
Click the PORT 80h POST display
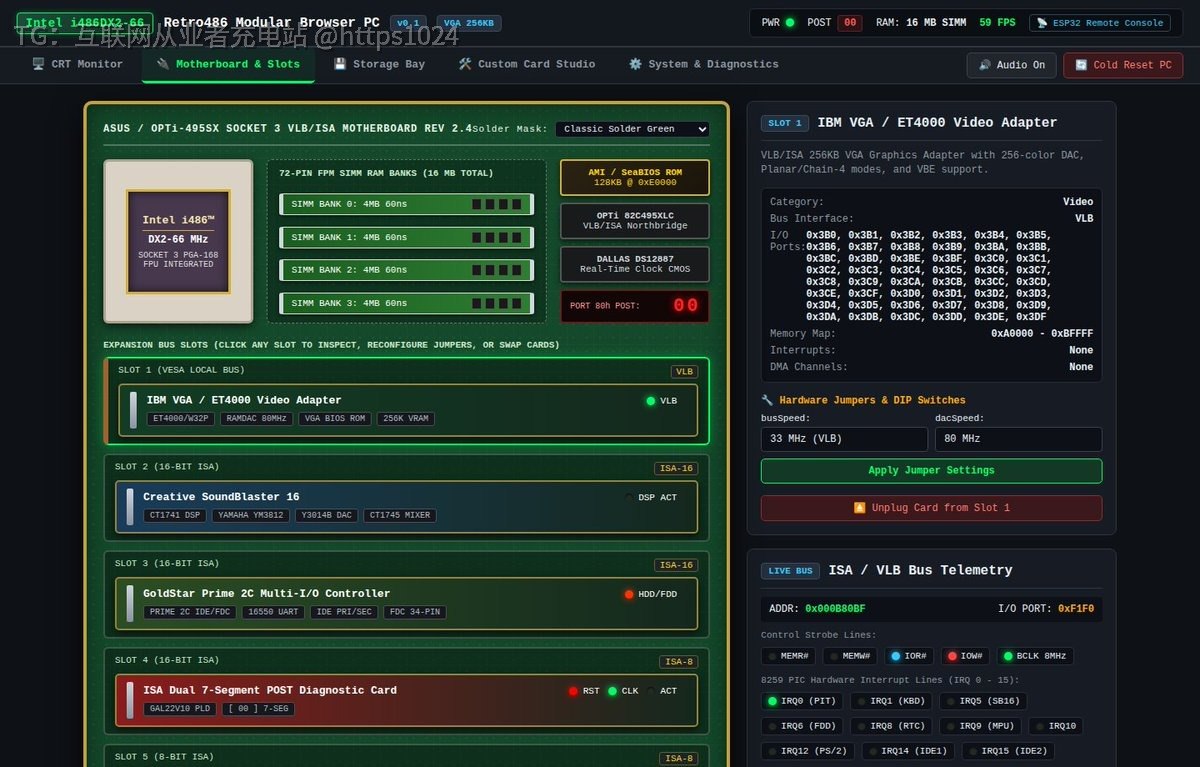click(x=635, y=306)
